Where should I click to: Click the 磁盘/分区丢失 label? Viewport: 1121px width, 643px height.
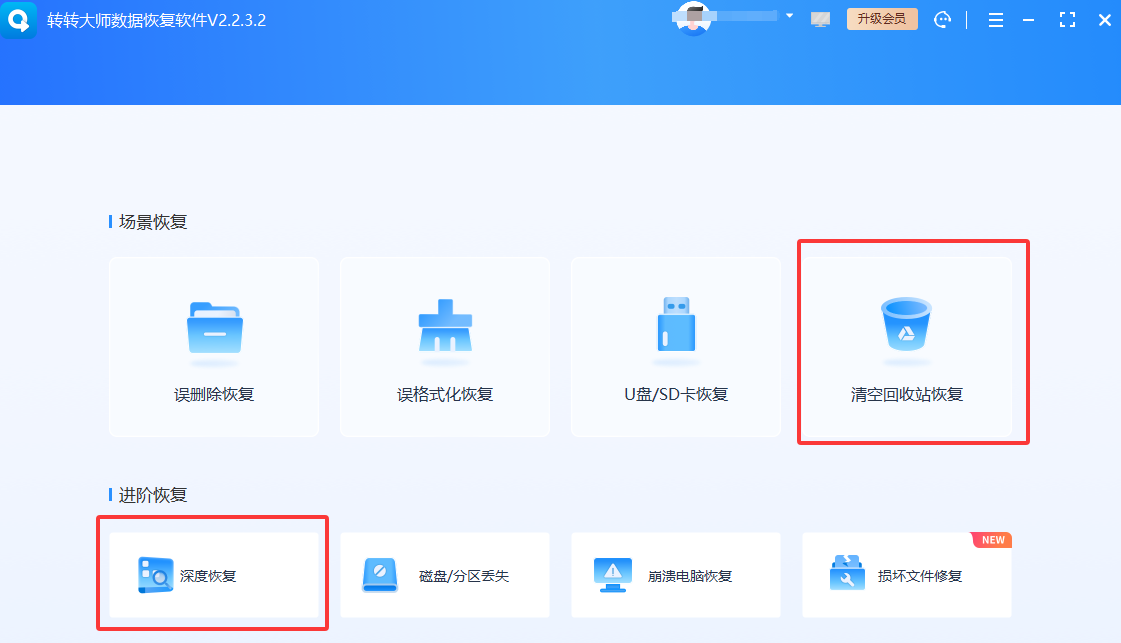[464, 576]
